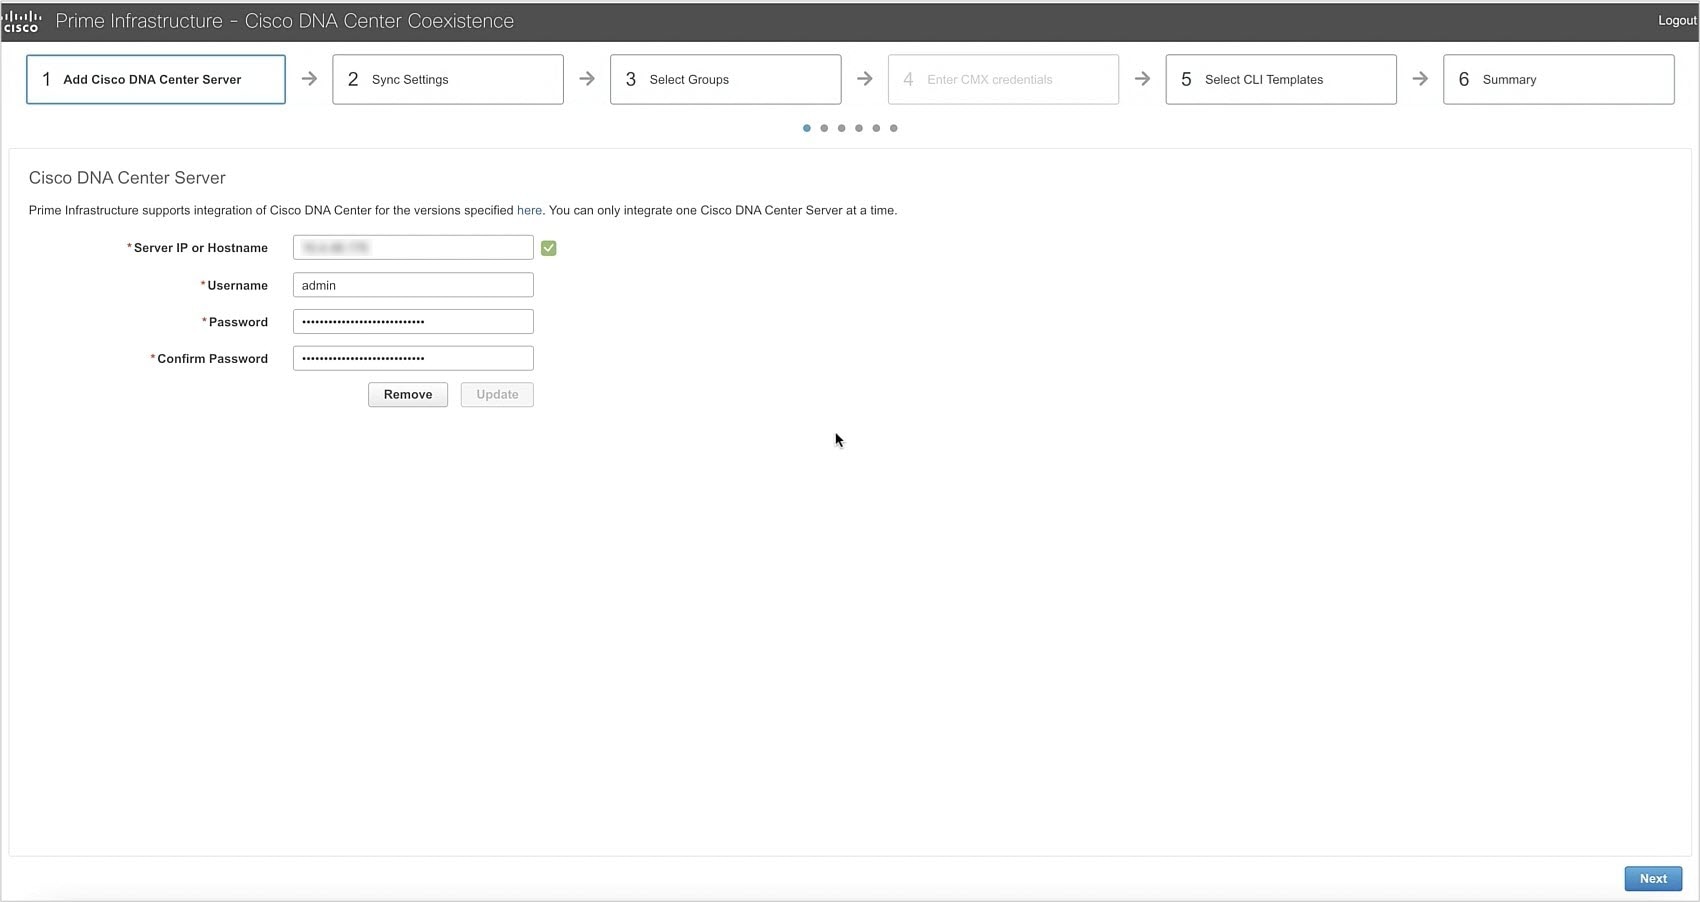Go to step 3 Select Groups

pos(726,79)
